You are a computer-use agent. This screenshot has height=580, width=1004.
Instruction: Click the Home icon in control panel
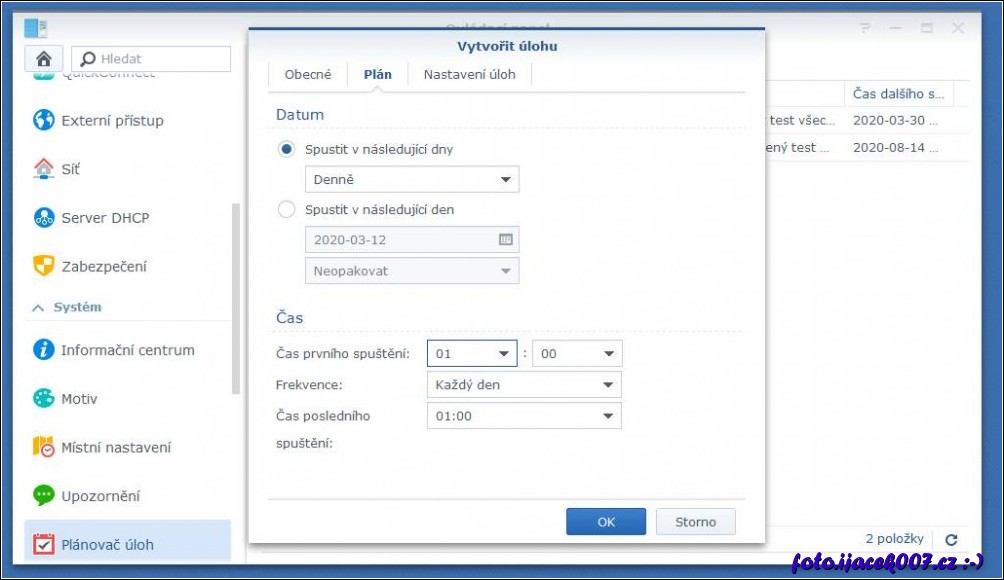(44, 59)
